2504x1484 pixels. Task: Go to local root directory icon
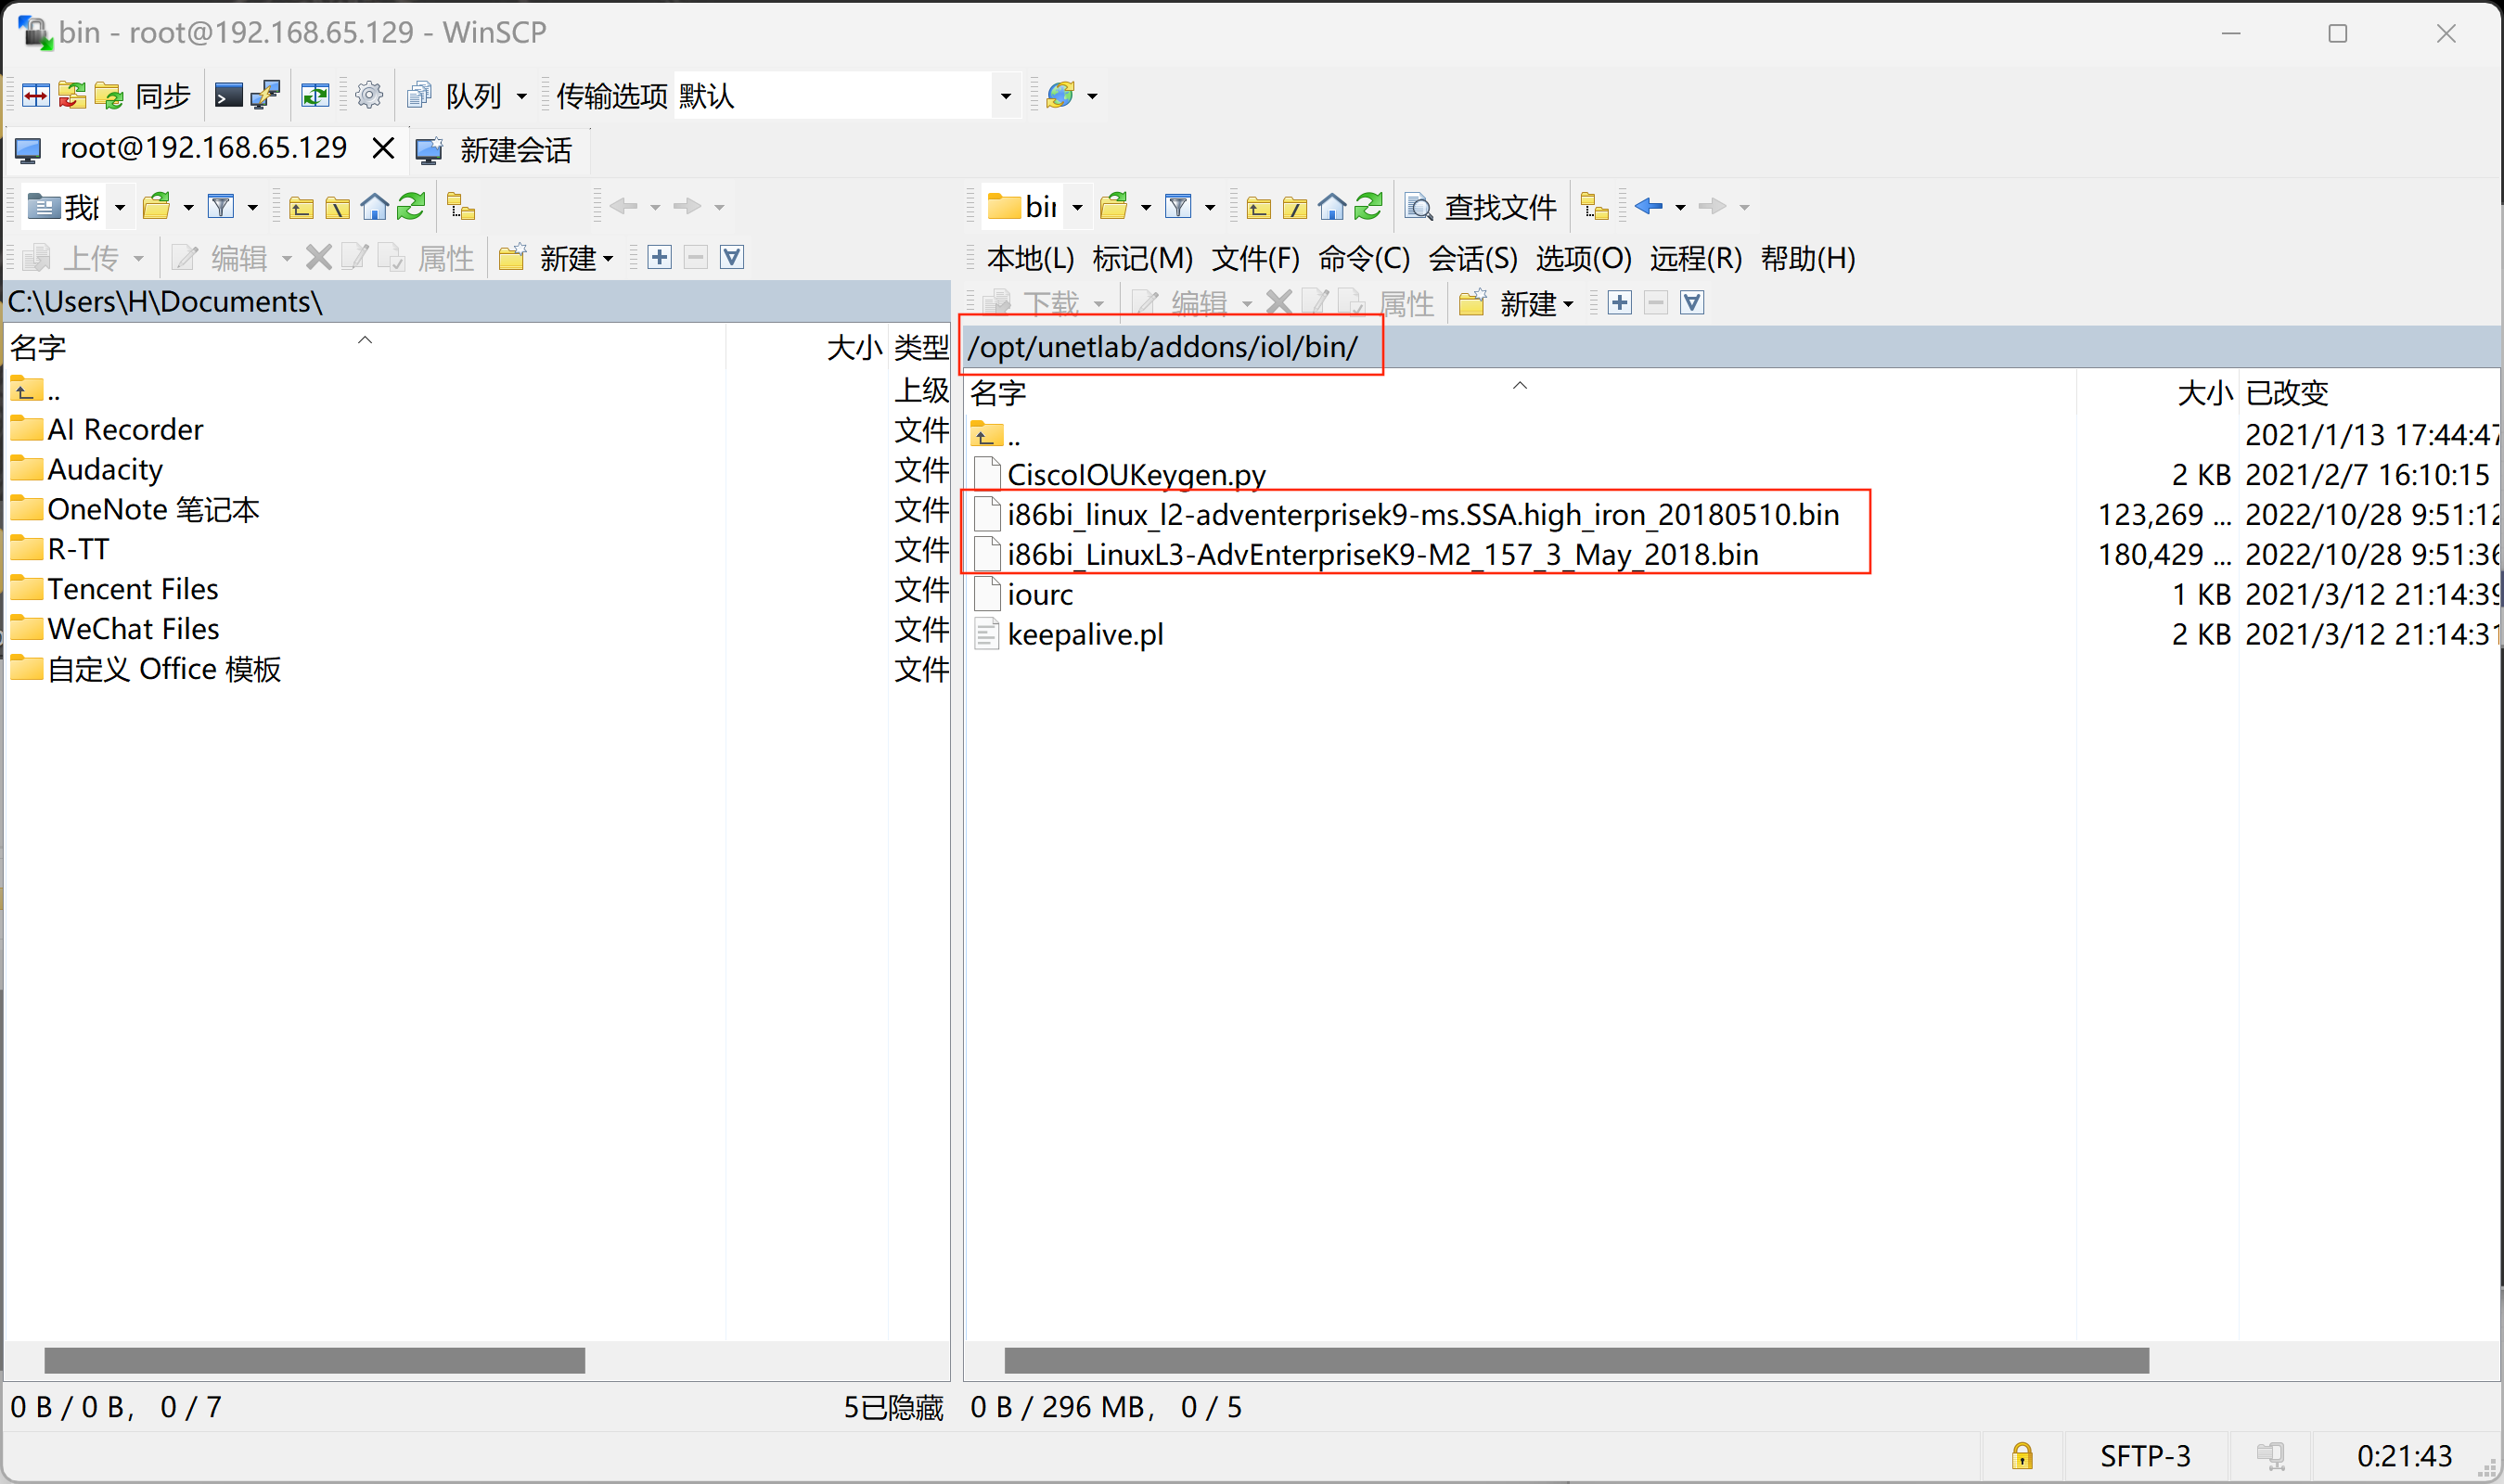337,207
